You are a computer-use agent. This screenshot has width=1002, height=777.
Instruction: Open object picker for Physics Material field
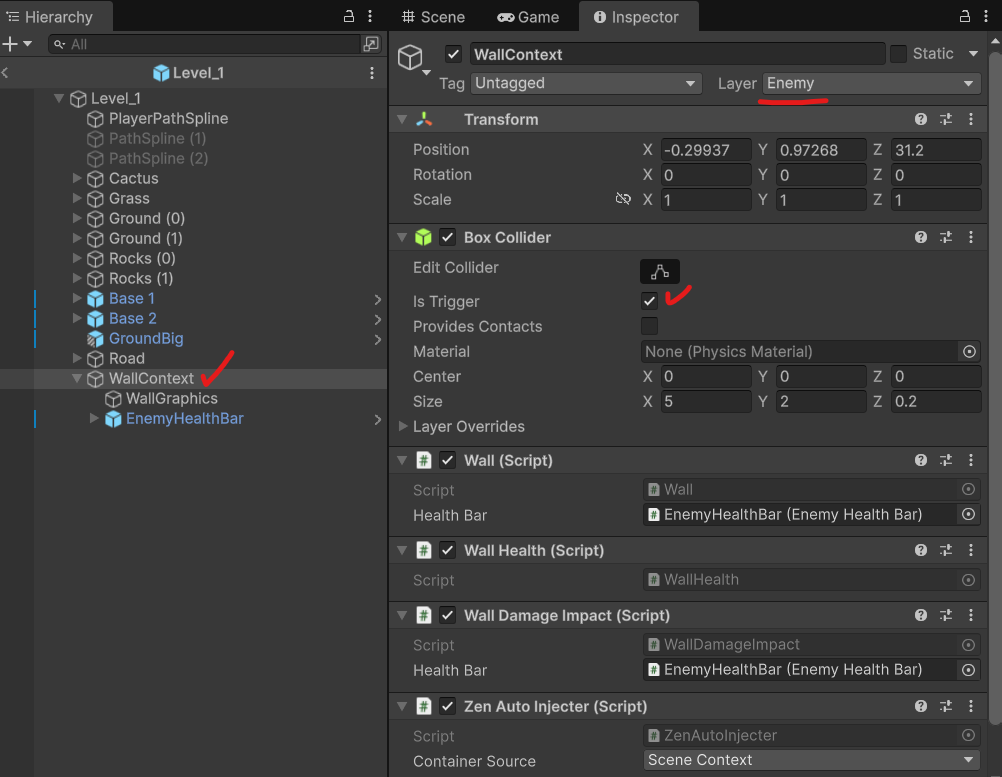(x=968, y=352)
